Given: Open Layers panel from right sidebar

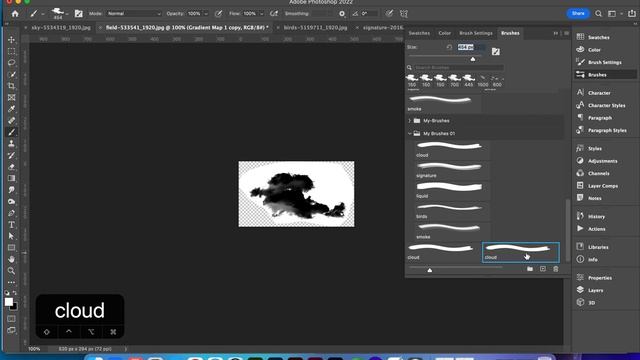Looking at the screenshot, I should coord(596,290).
